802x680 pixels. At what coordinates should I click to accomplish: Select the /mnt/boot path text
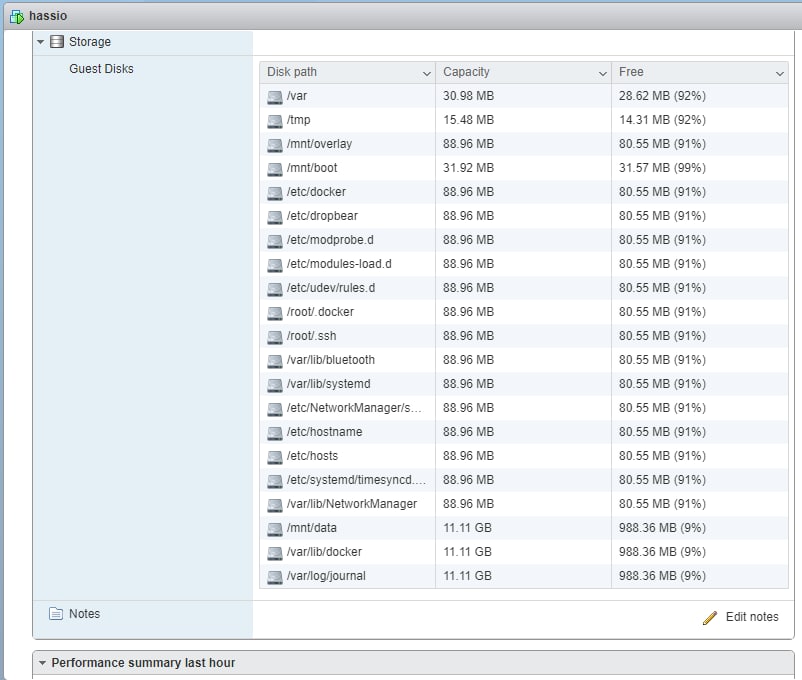tap(312, 168)
